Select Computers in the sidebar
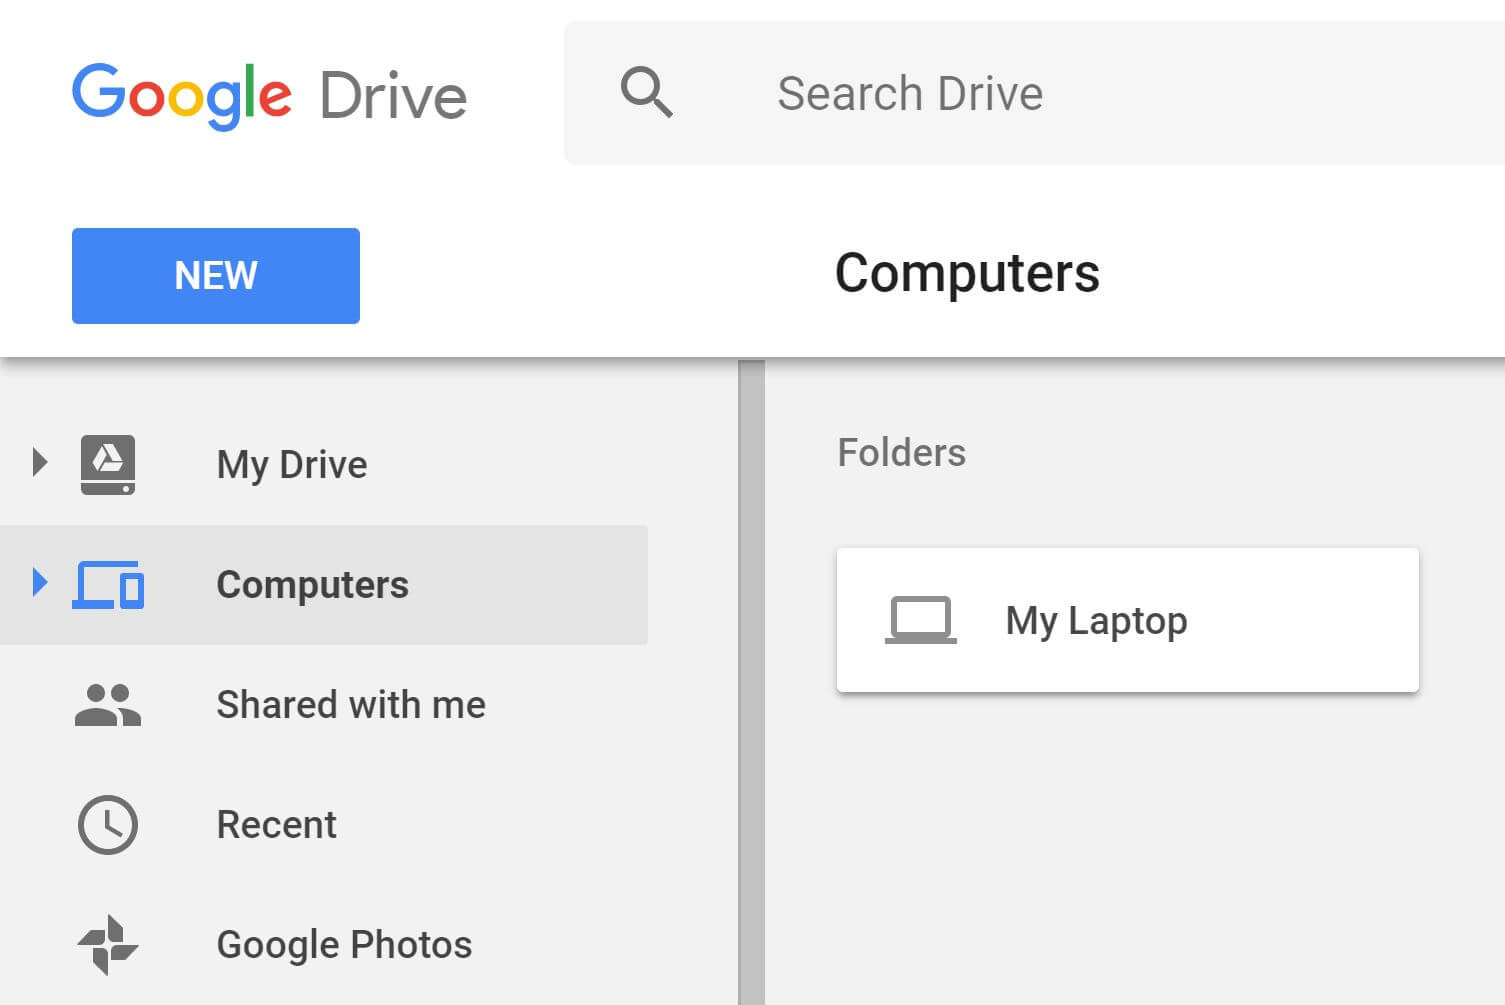1505x1005 pixels. click(312, 585)
